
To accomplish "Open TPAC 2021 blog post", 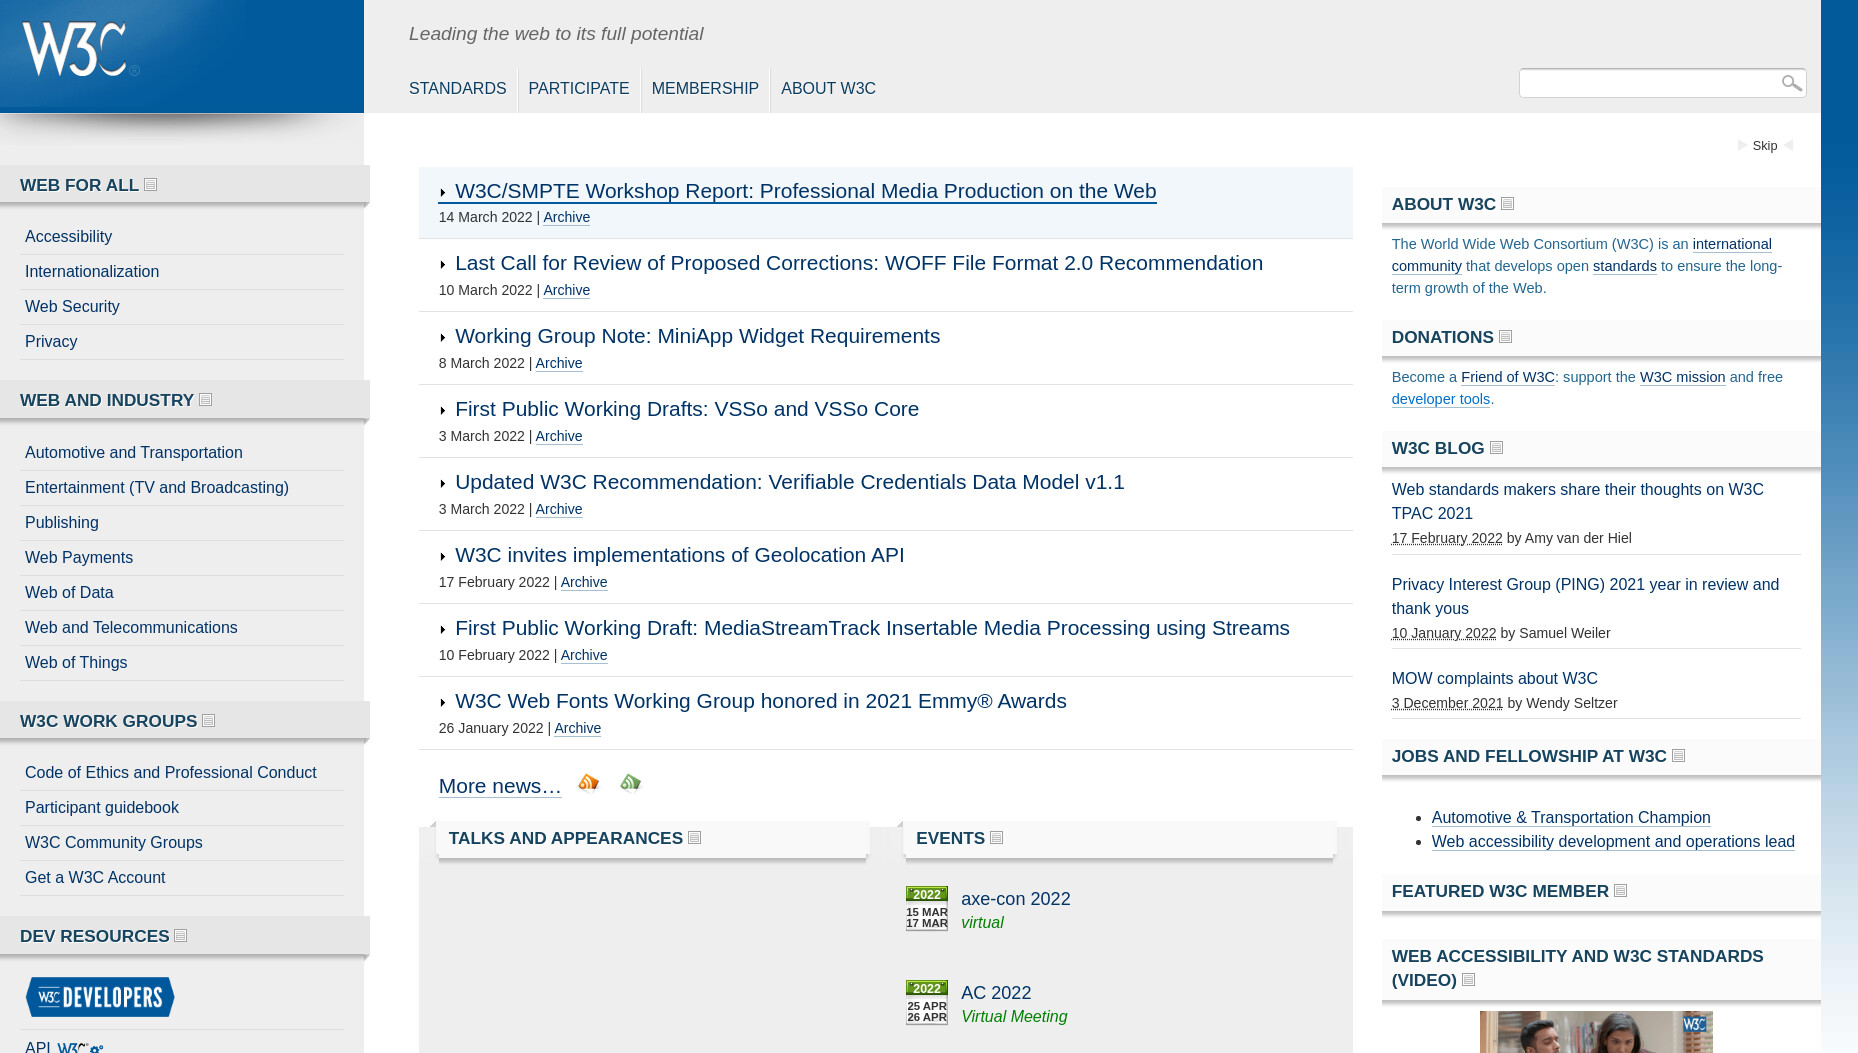I will tap(1578, 501).
